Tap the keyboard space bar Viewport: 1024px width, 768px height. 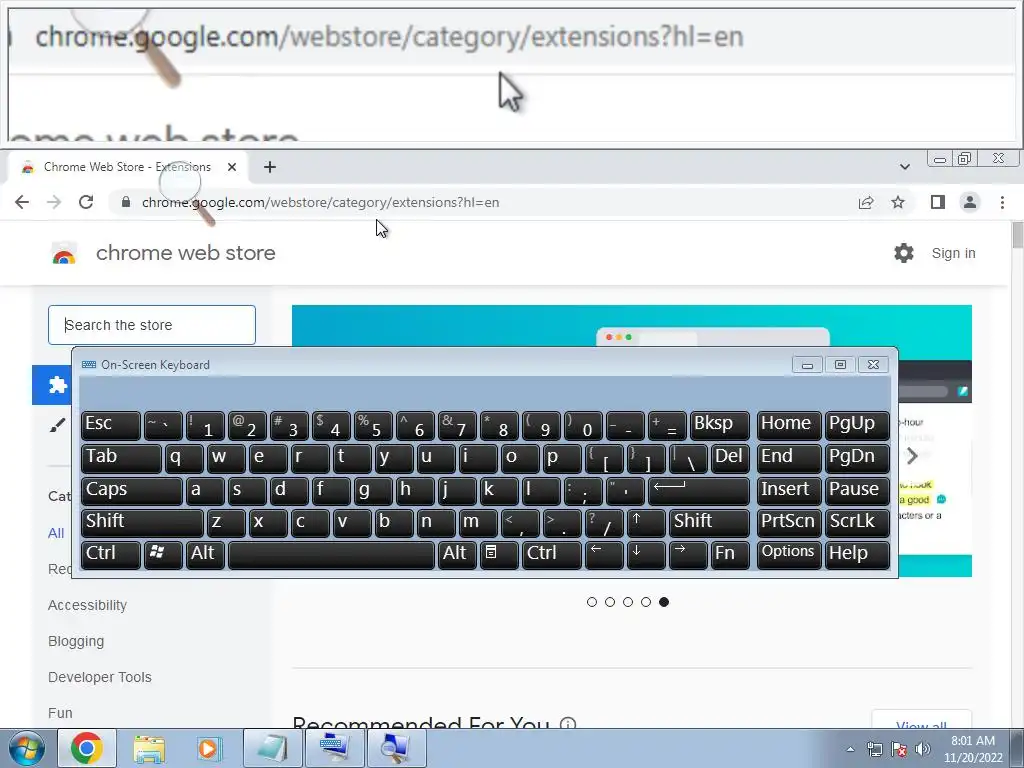pos(331,554)
